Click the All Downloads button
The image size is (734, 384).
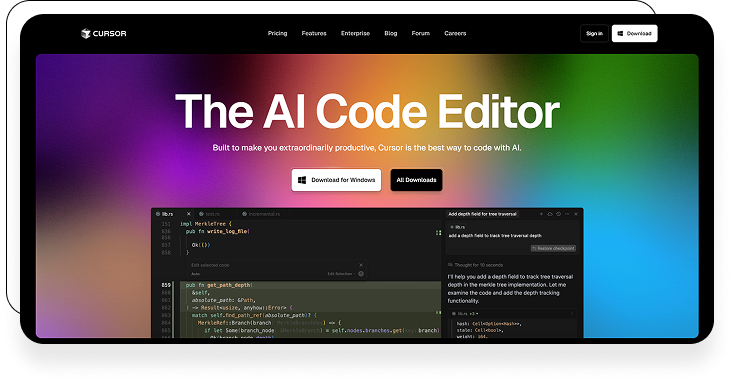[x=417, y=180]
